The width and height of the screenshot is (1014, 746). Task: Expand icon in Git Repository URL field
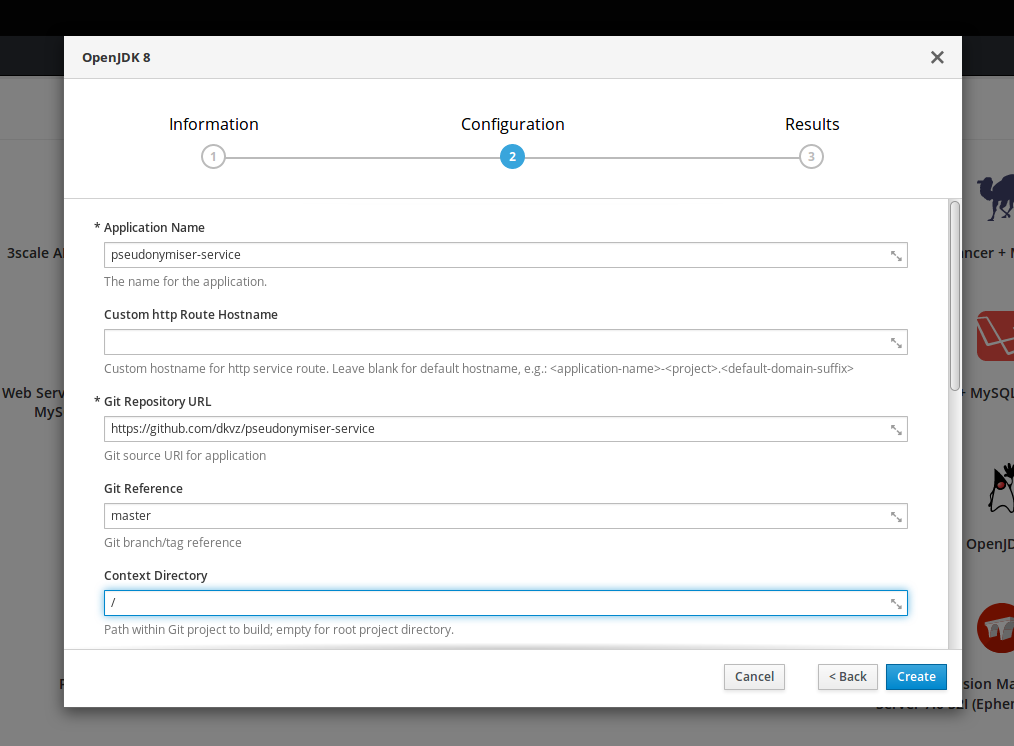pos(897,430)
